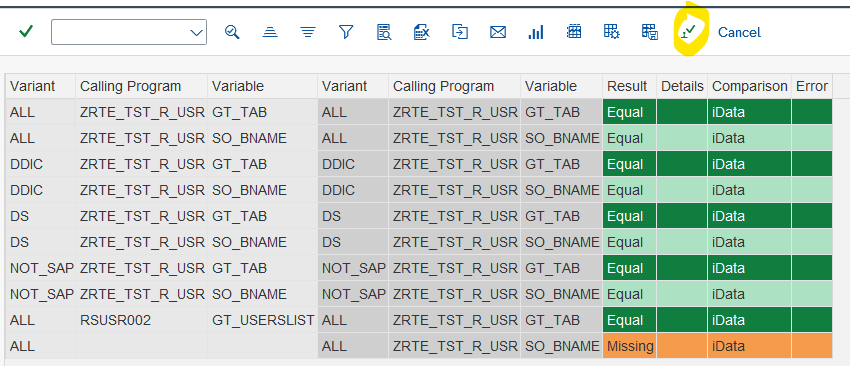Click iData in the NOT_SAP SO_BNAME row
This screenshot has height=366, width=850.
click(x=749, y=294)
